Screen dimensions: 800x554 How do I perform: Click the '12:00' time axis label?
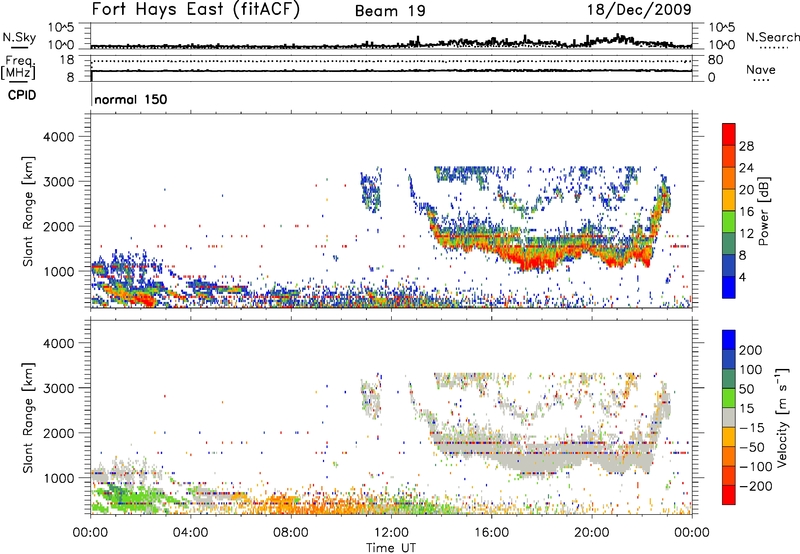pos(391,533)
